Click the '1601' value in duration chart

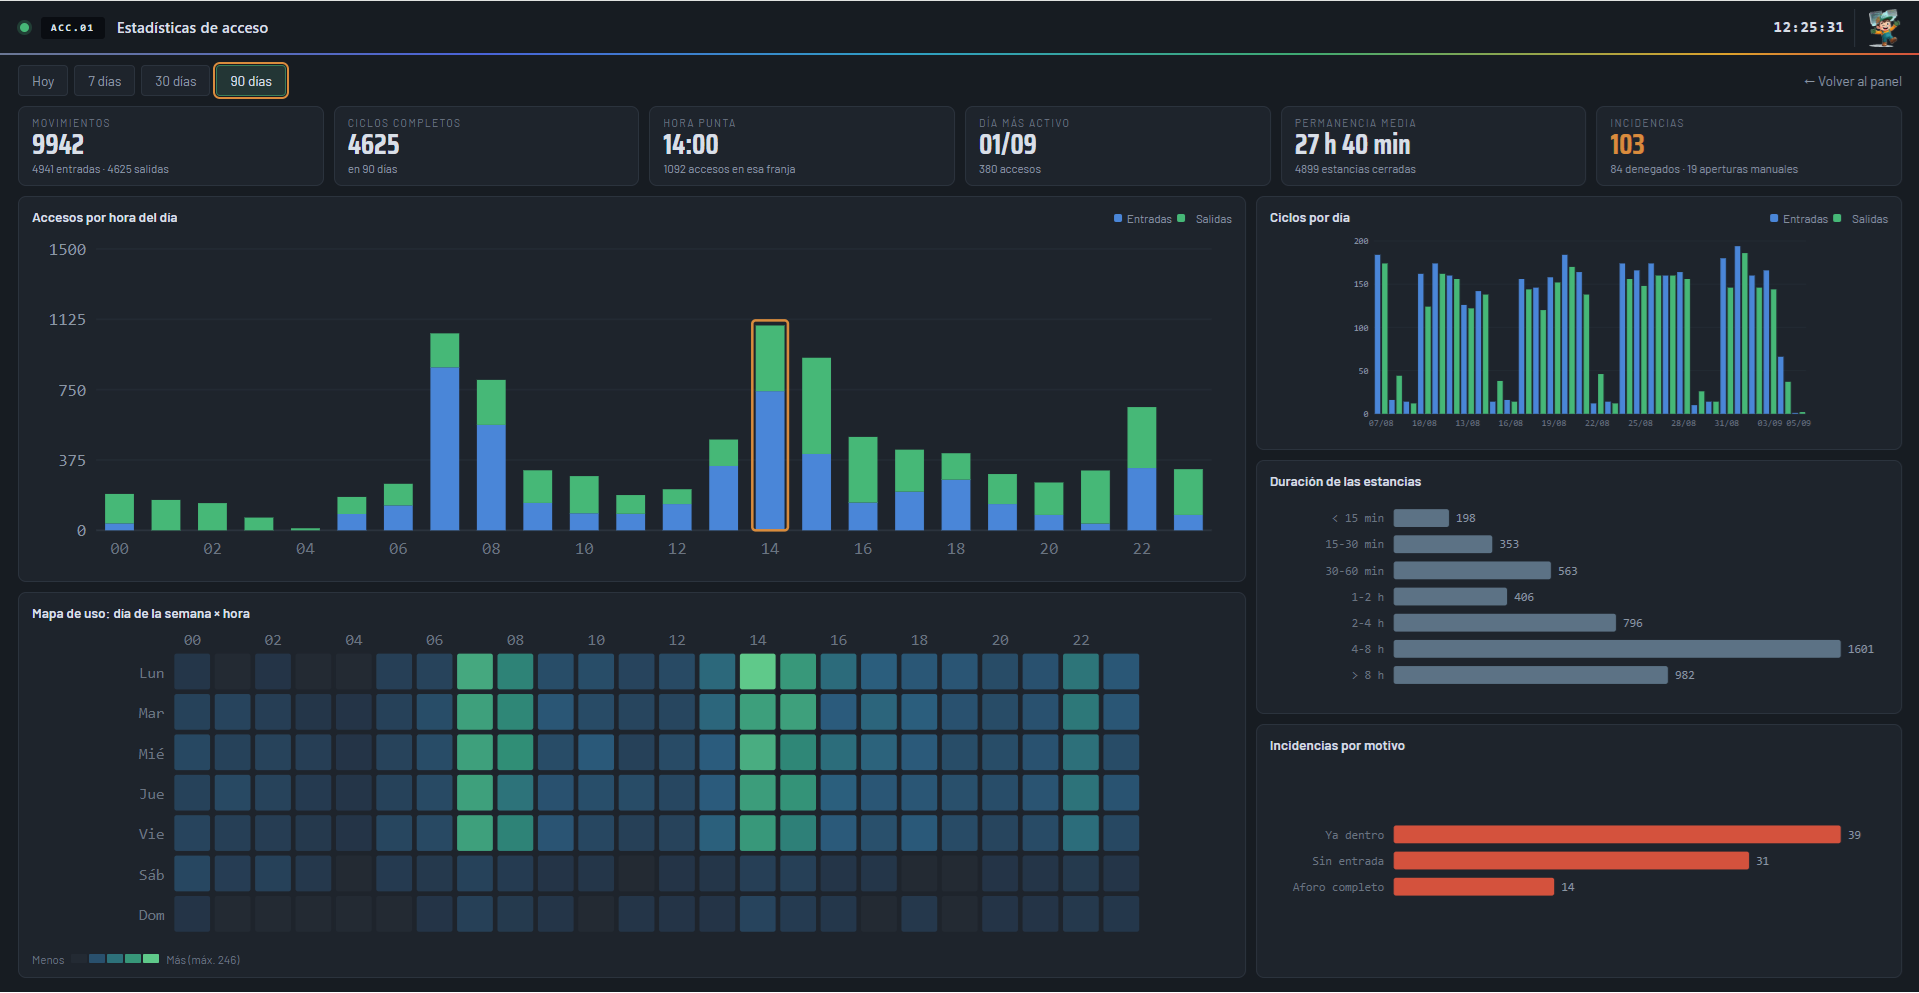point(1861,650)
